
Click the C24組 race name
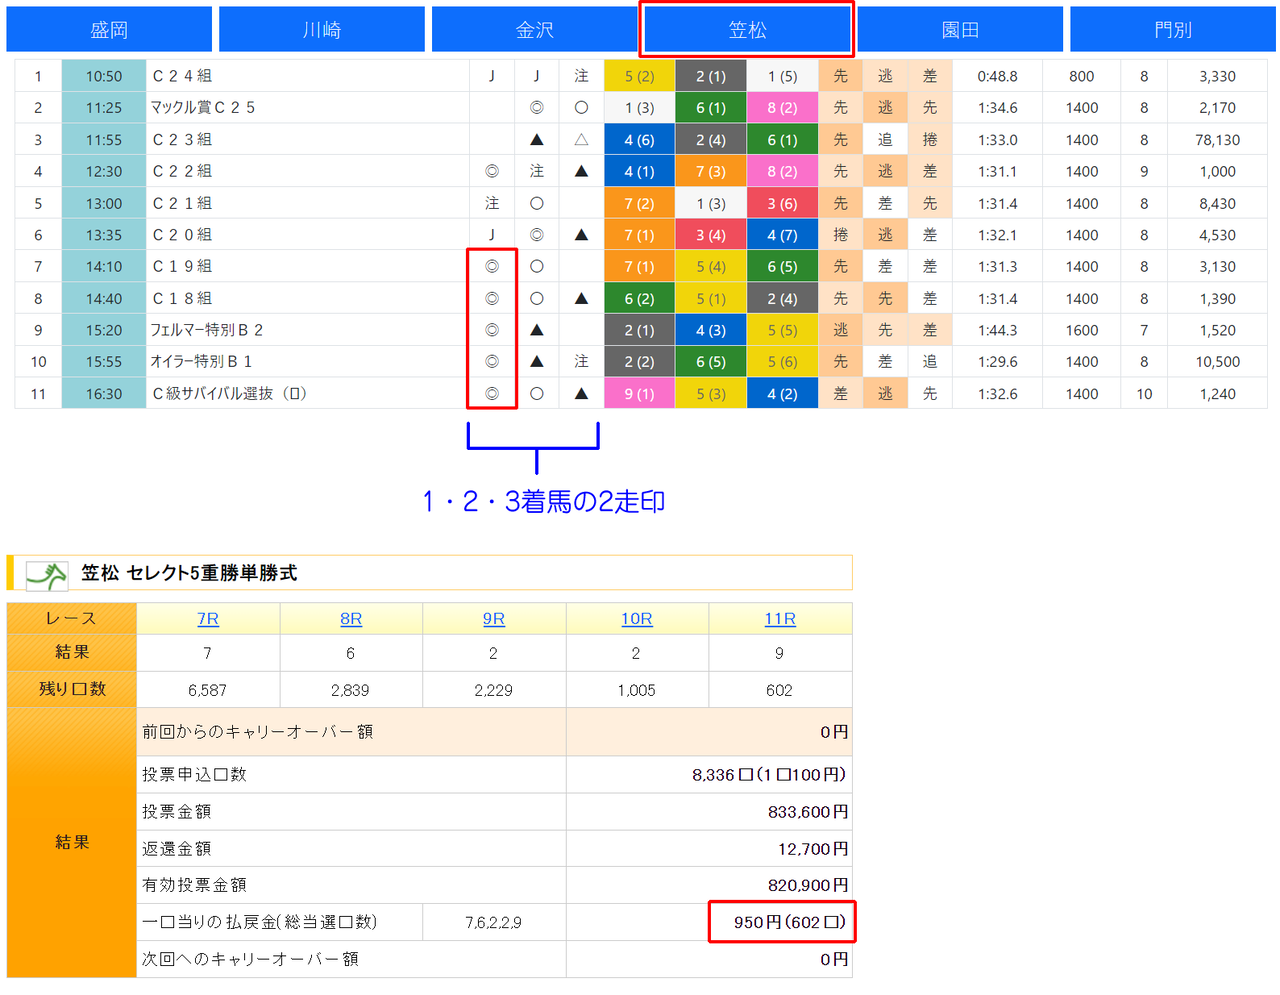pyautogui.click(x=182, y=76)
